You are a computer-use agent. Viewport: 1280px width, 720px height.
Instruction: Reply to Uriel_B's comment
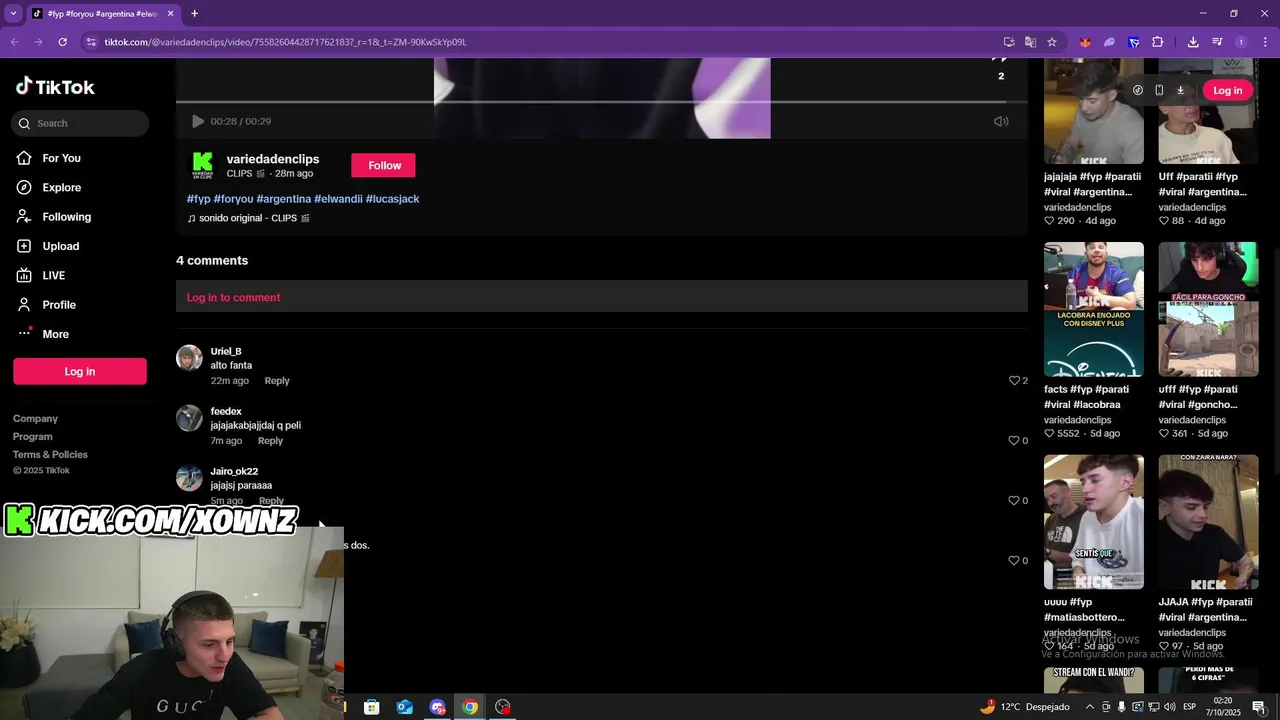coord(277,381)
